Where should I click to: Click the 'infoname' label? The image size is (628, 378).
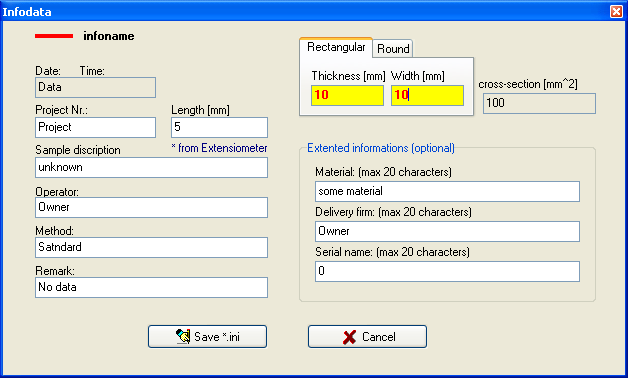[x=109, y=36]
